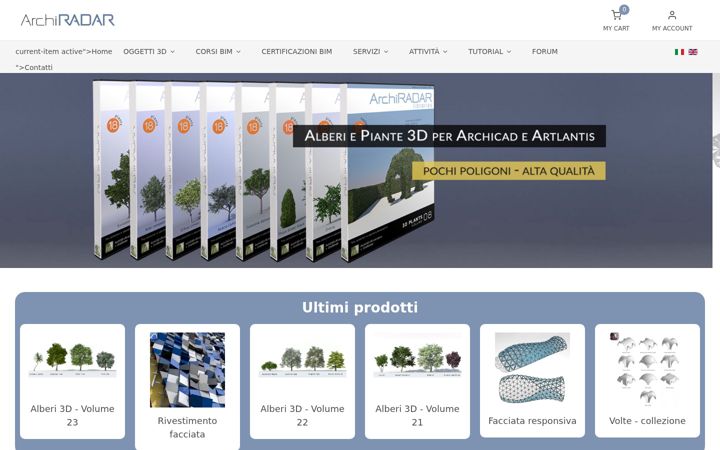
Task: Click the Alberi 3D Volume 22 trees thumbnail
Action: click(302, 361)
